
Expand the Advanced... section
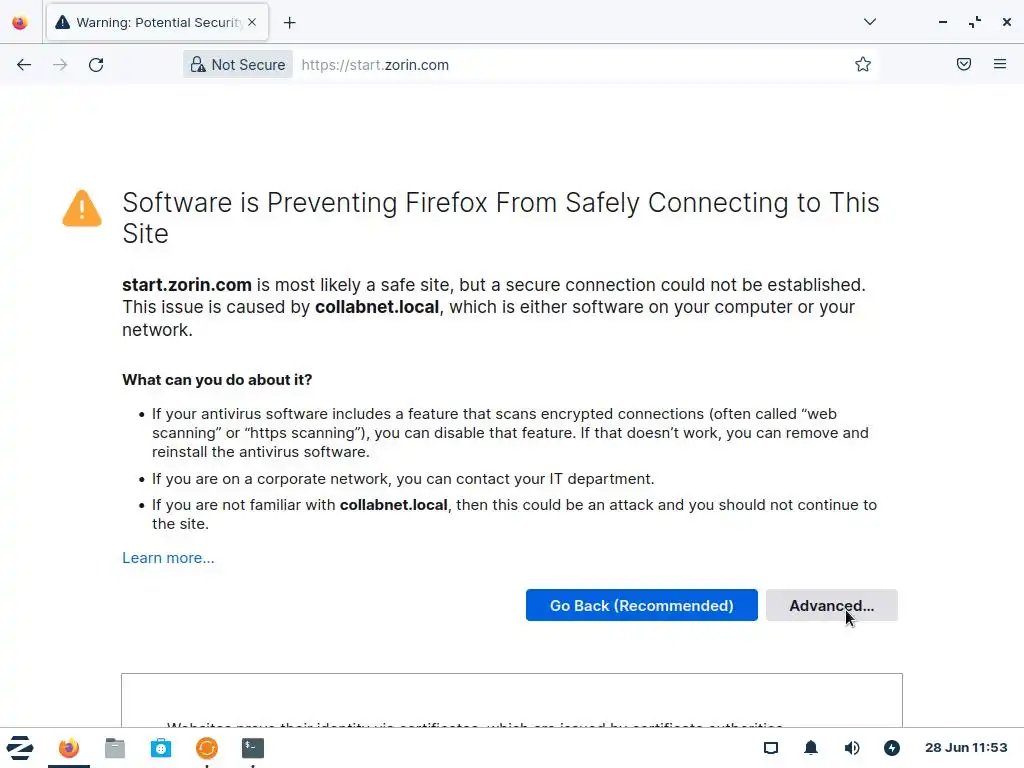click(831, 605)
